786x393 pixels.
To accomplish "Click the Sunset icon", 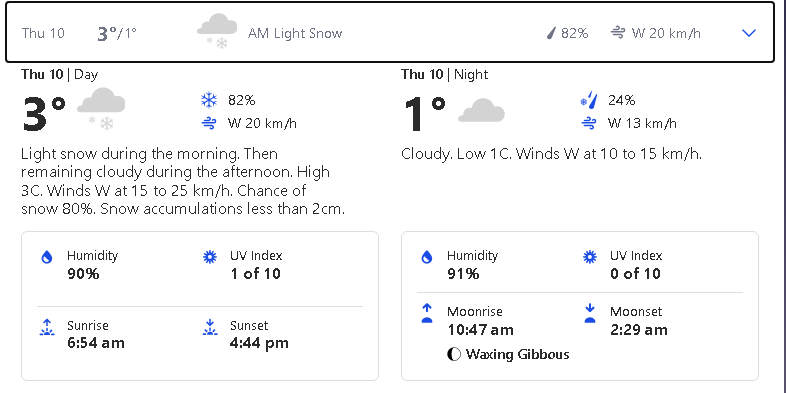I will point(210,327).
